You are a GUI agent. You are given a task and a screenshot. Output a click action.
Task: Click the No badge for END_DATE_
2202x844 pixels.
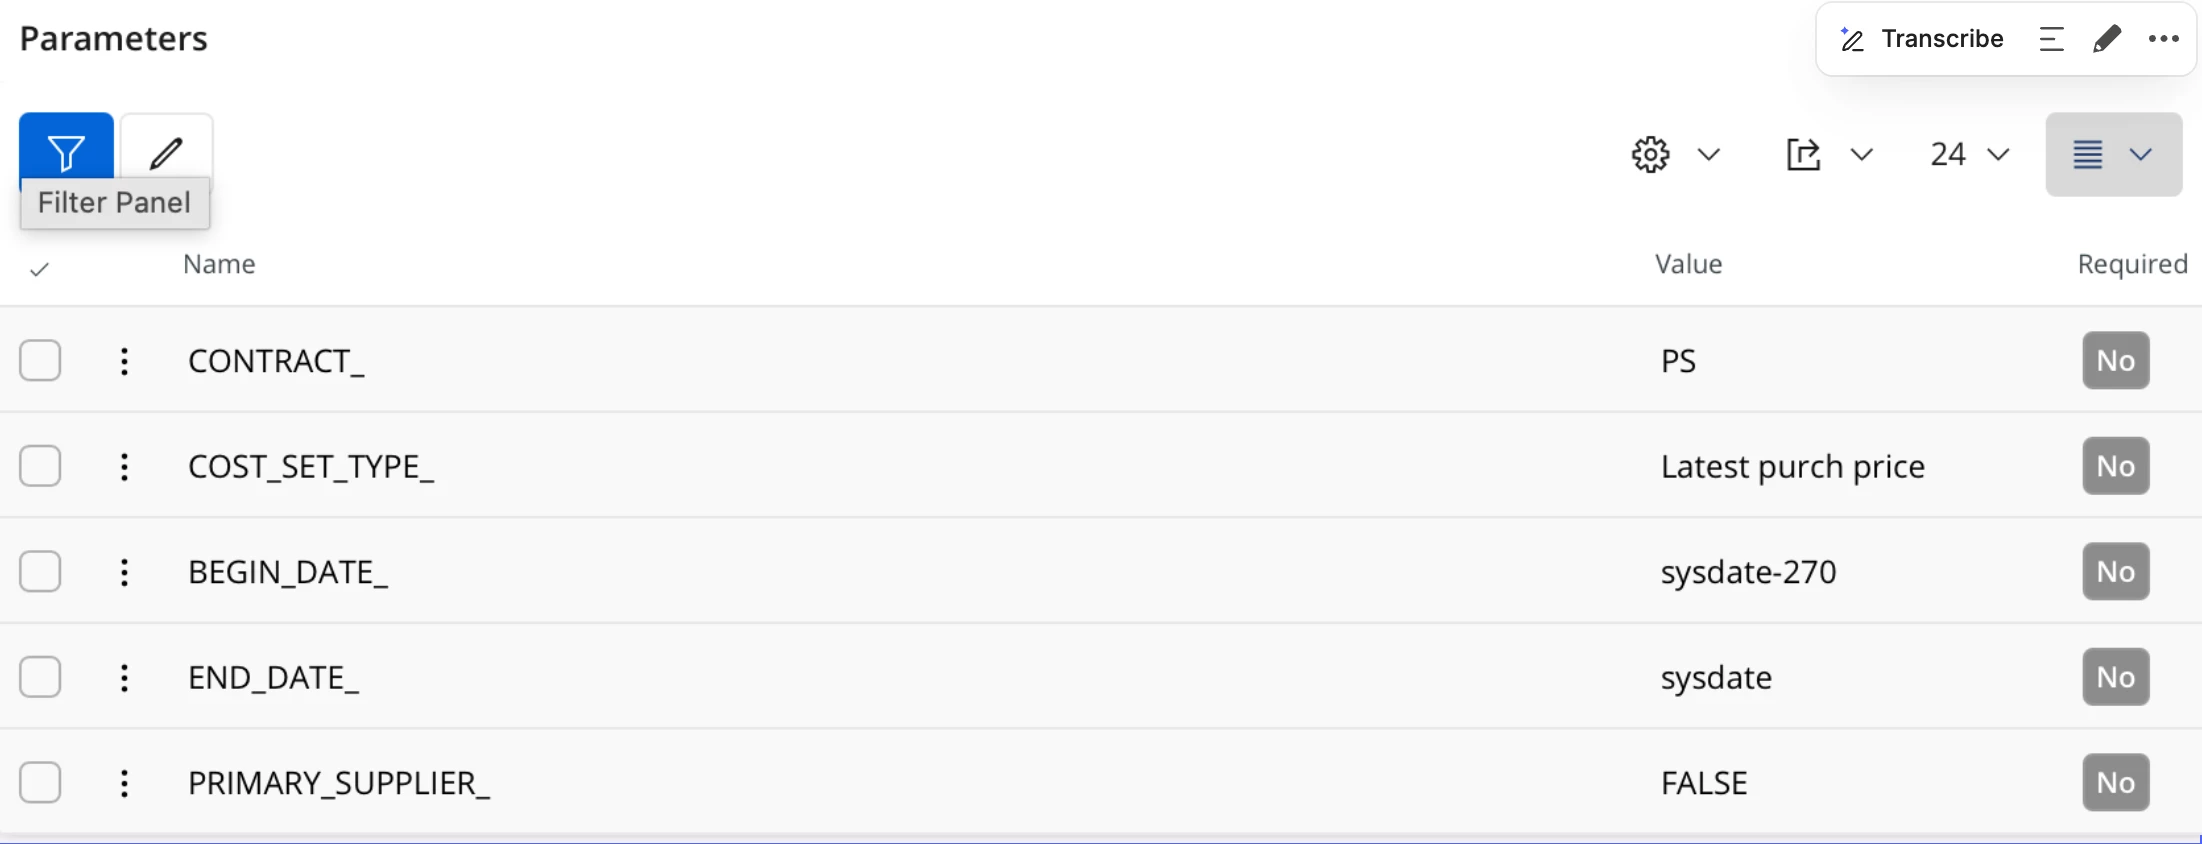2115,677
